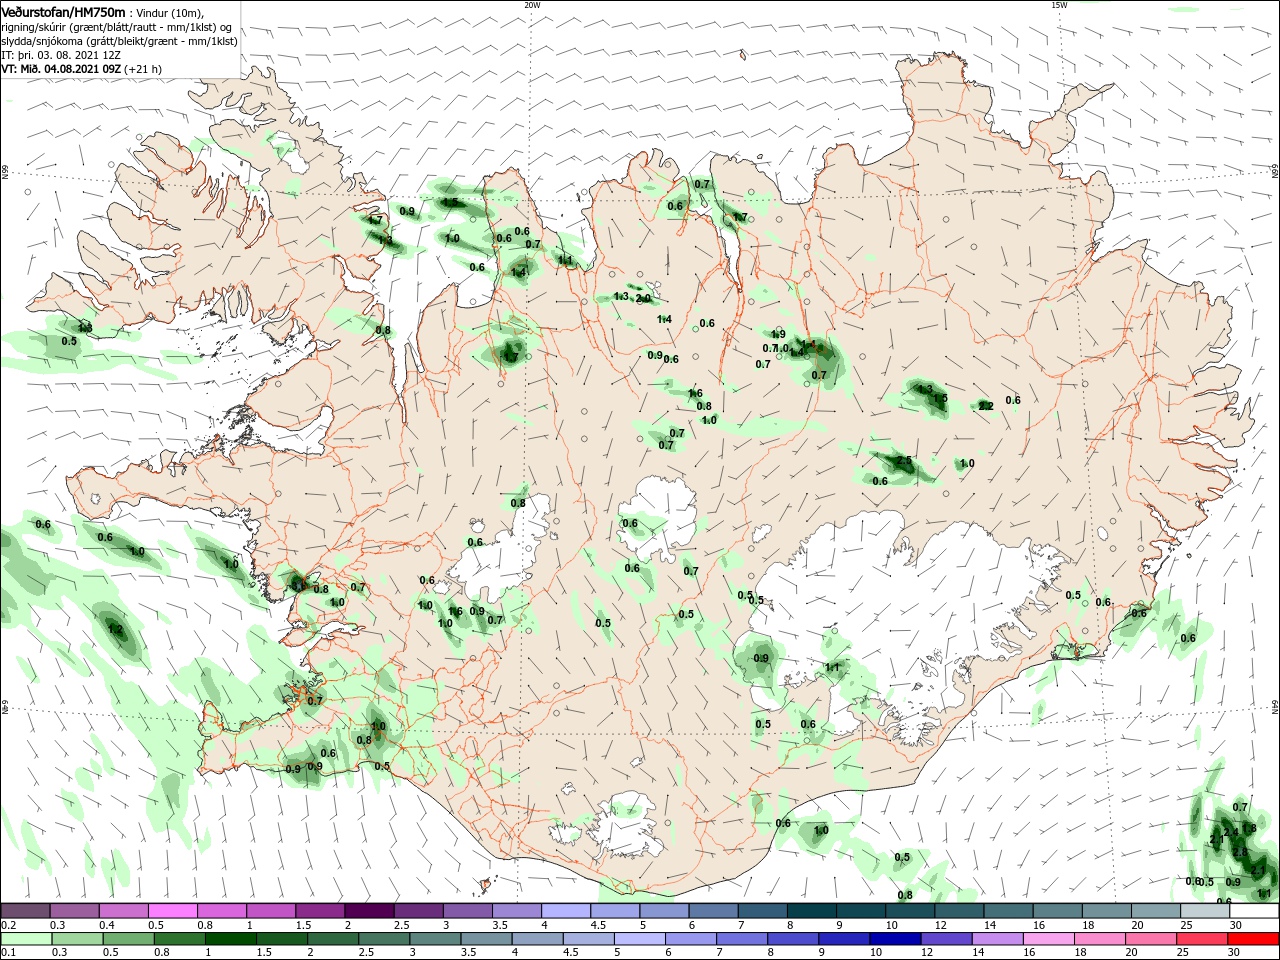Screen dimensions: 1280x960
Task: Click the slate blue snow swatch at 6
Action: pyautogui.click(x=714, y=911)
